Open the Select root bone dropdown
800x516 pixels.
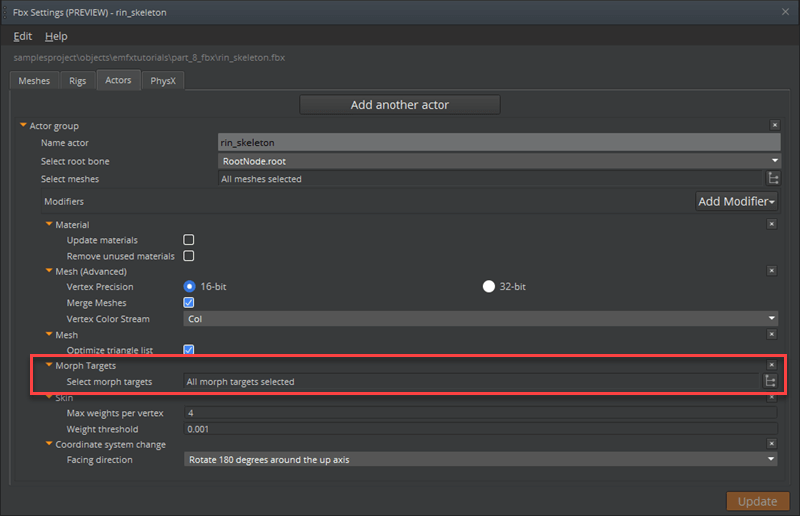tap(499, 160)
